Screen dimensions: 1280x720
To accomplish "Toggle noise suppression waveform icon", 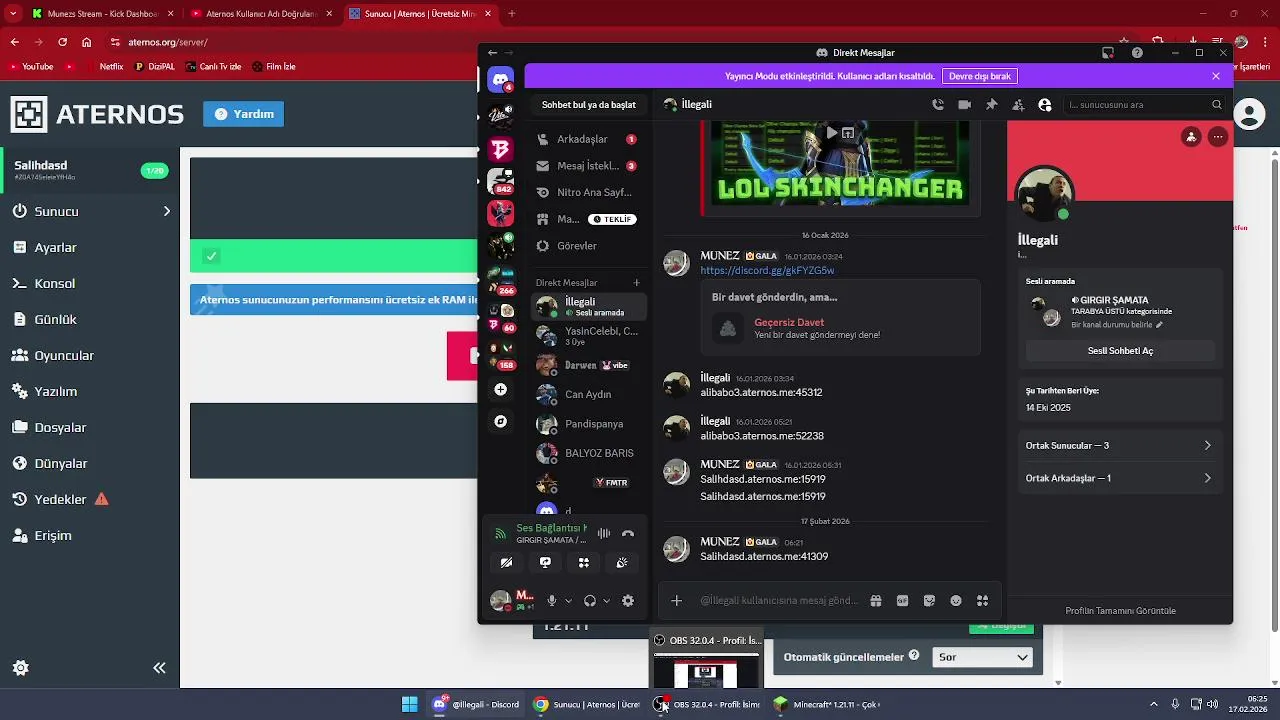I will click(x=604, y=534).
